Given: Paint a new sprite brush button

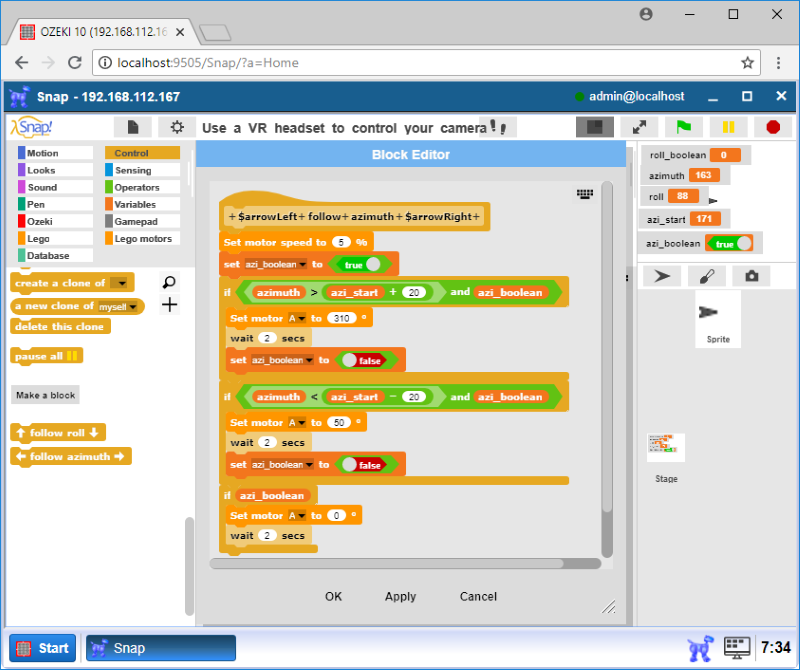Looking at the screenshot, I should (707, 276).
